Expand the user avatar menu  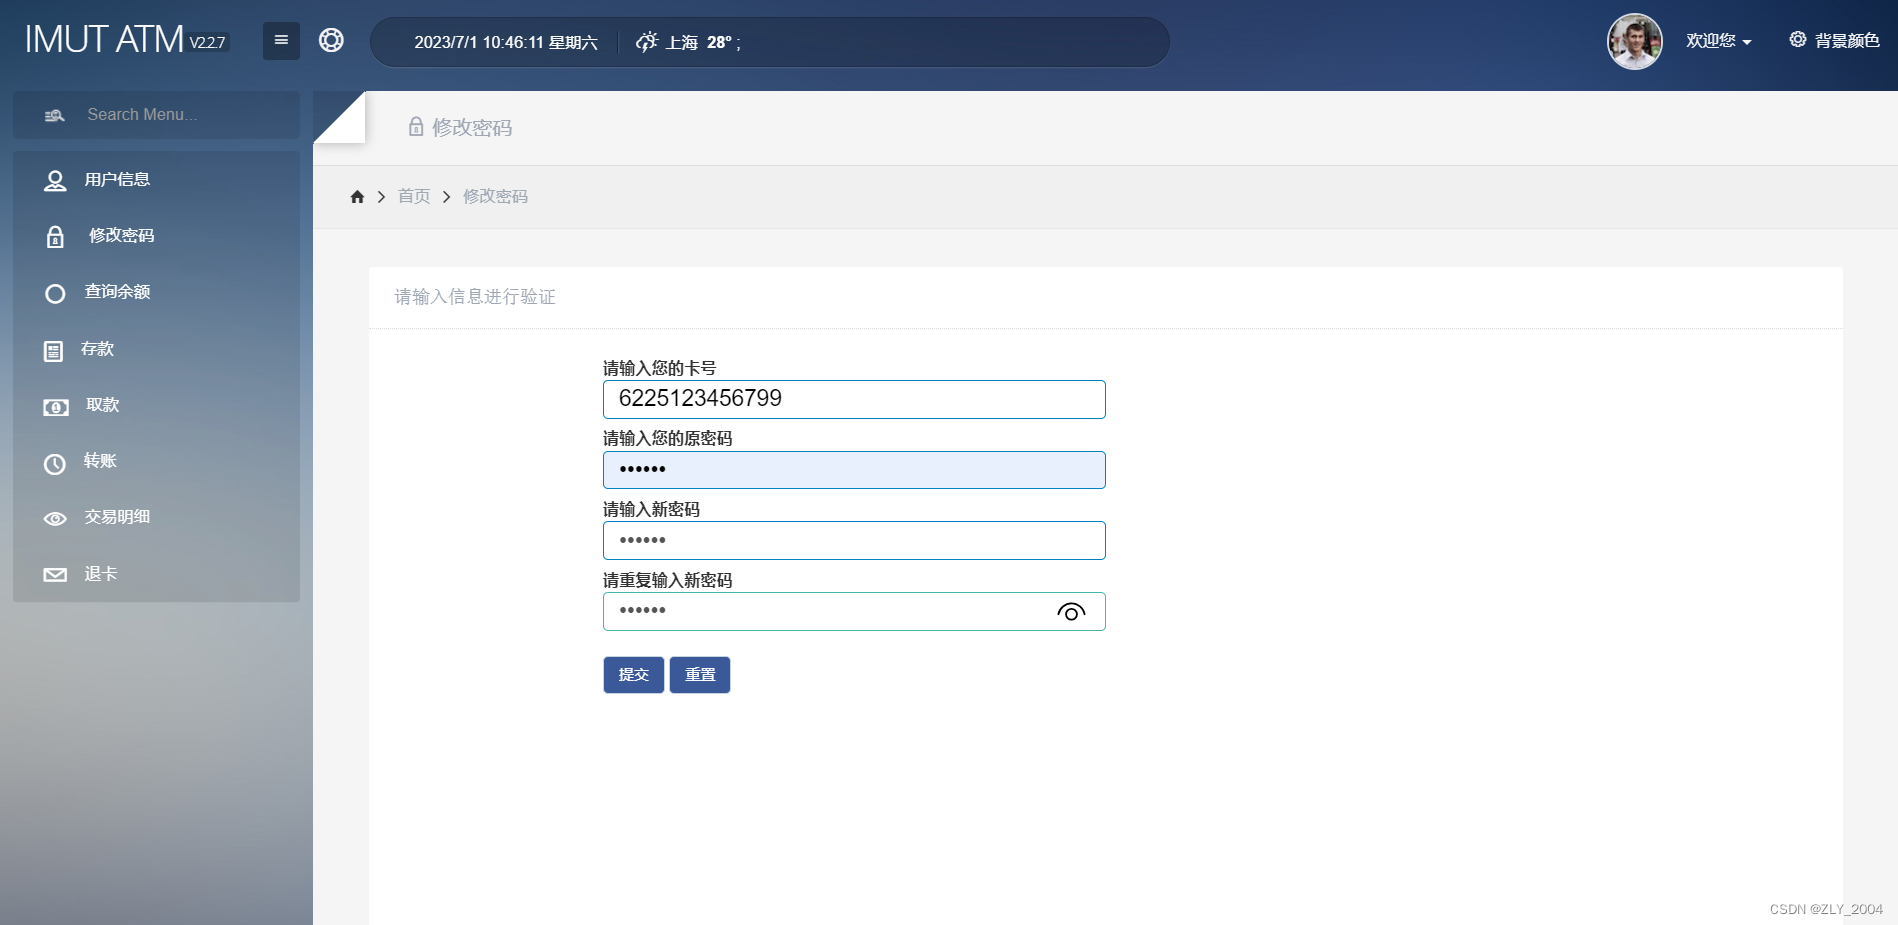[x=1634, y=41]
